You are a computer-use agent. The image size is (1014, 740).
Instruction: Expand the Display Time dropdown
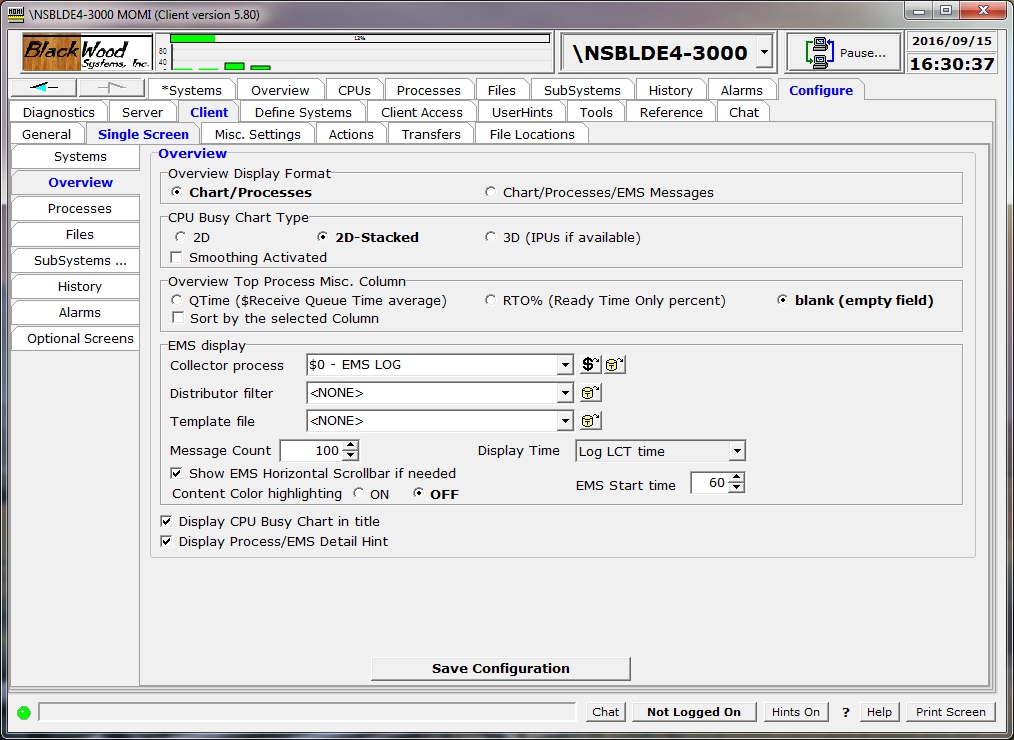[736, 451]
